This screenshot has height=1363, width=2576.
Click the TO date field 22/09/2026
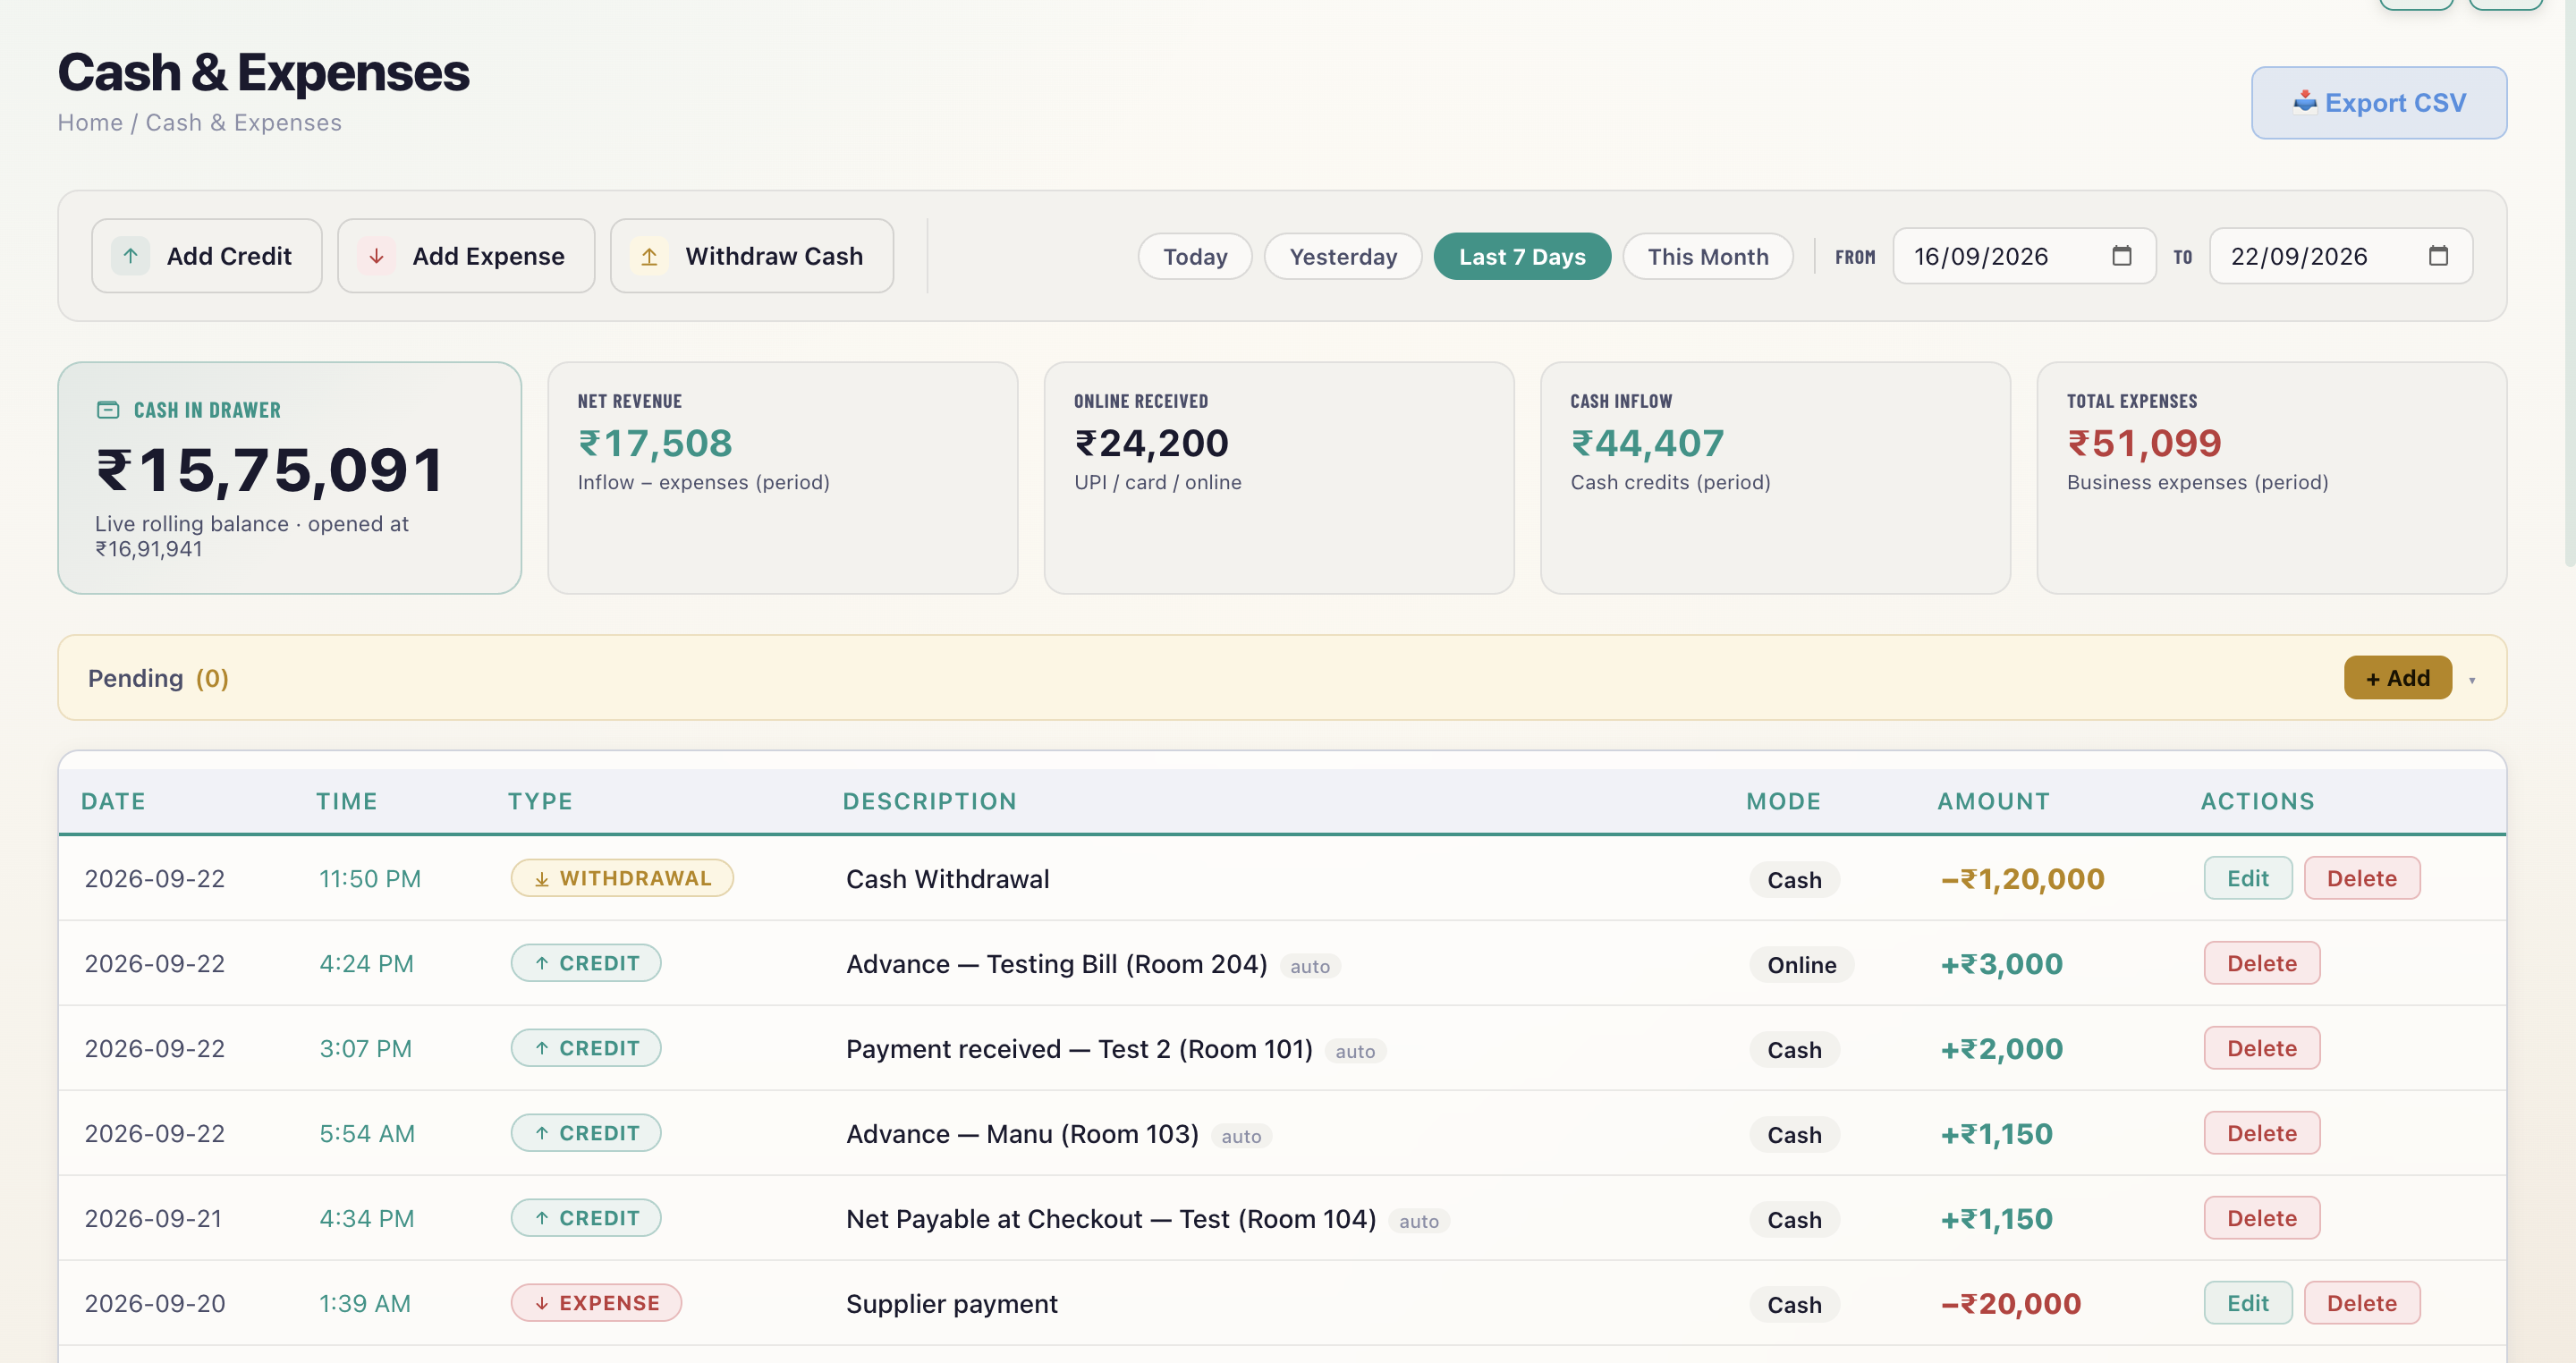(2341, 256)
